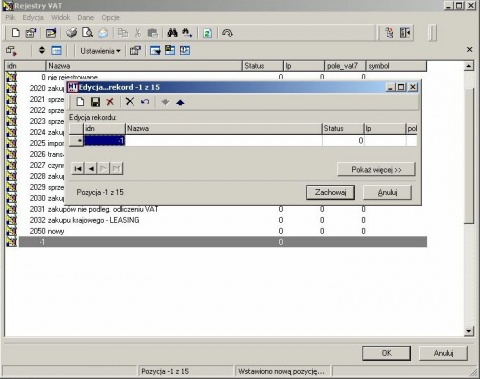Click the new document icon in main toolbar
Viewport: 480px width, 379px height.
click(16, 33)
